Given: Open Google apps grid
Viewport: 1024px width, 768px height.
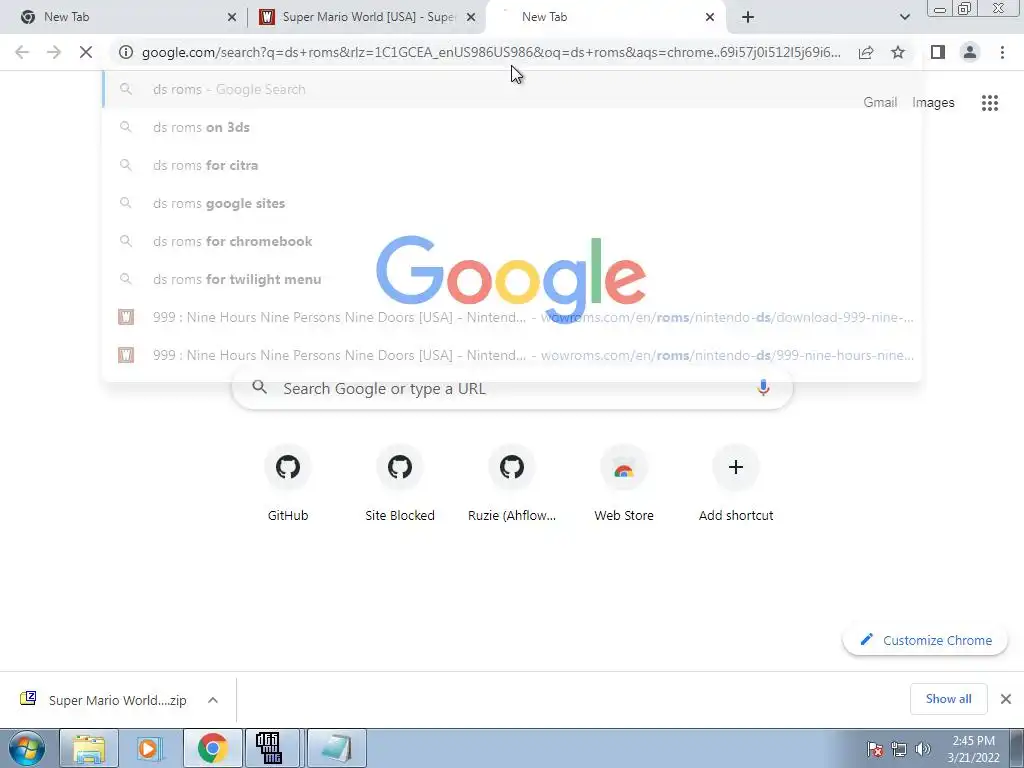Looking at the screenshot, I should tap(990, 103).
